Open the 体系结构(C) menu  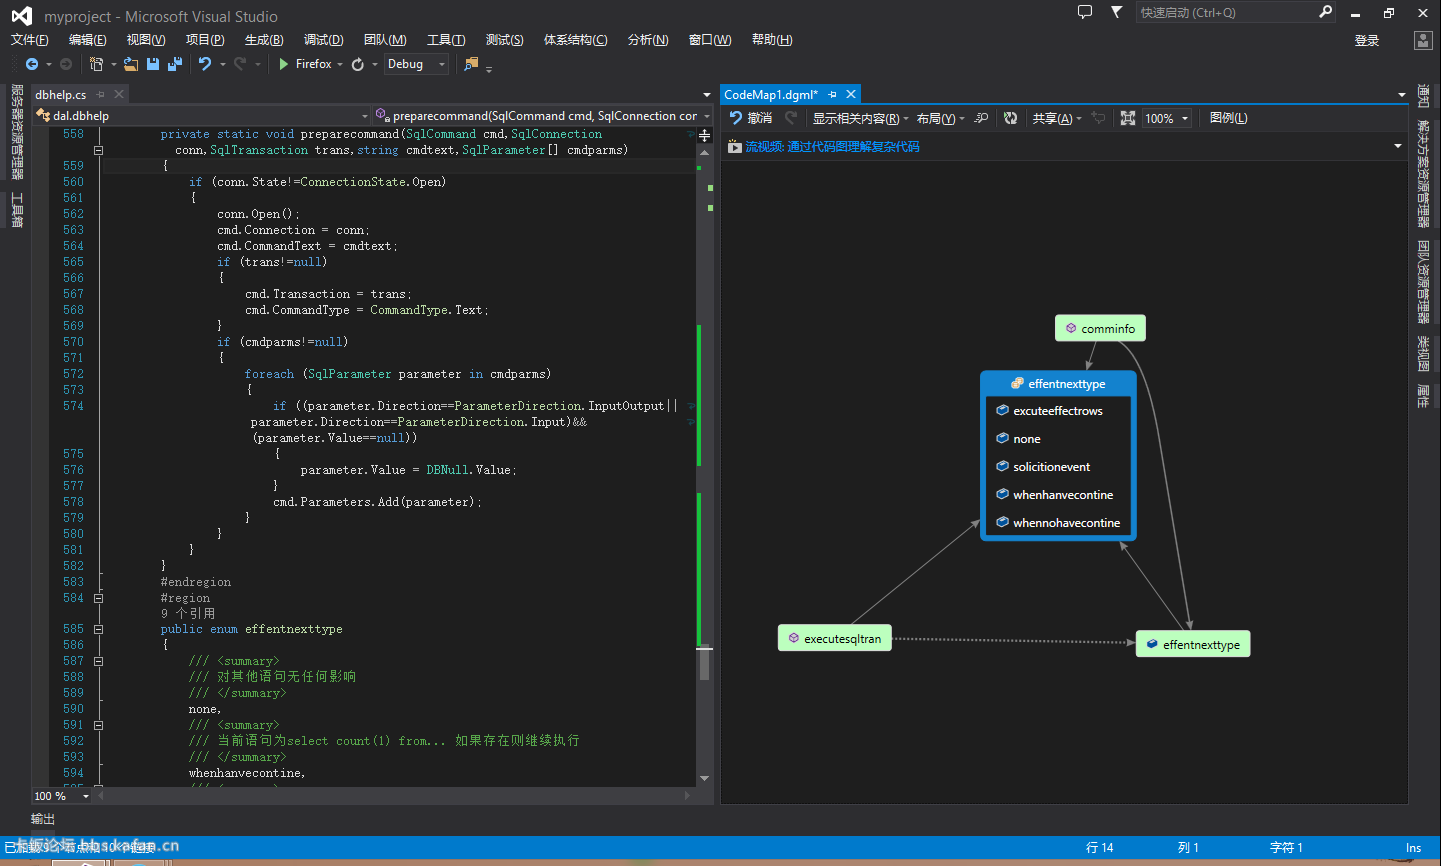576,40
